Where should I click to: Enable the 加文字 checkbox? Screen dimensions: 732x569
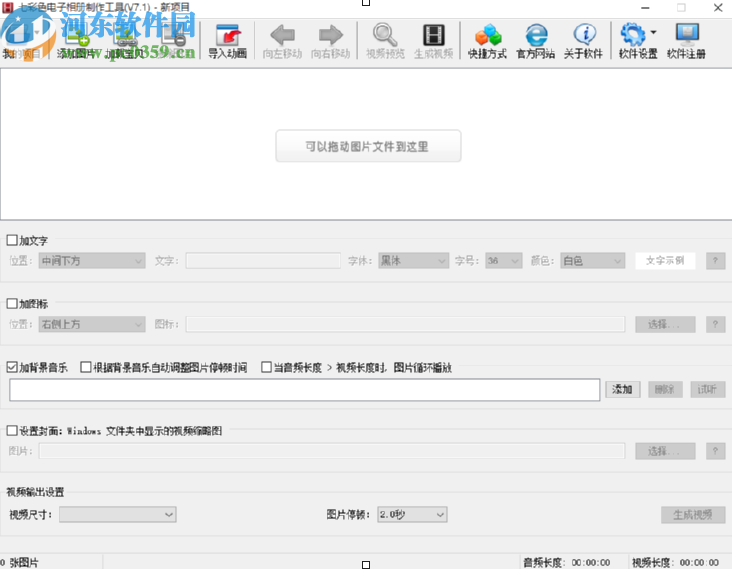12,240
